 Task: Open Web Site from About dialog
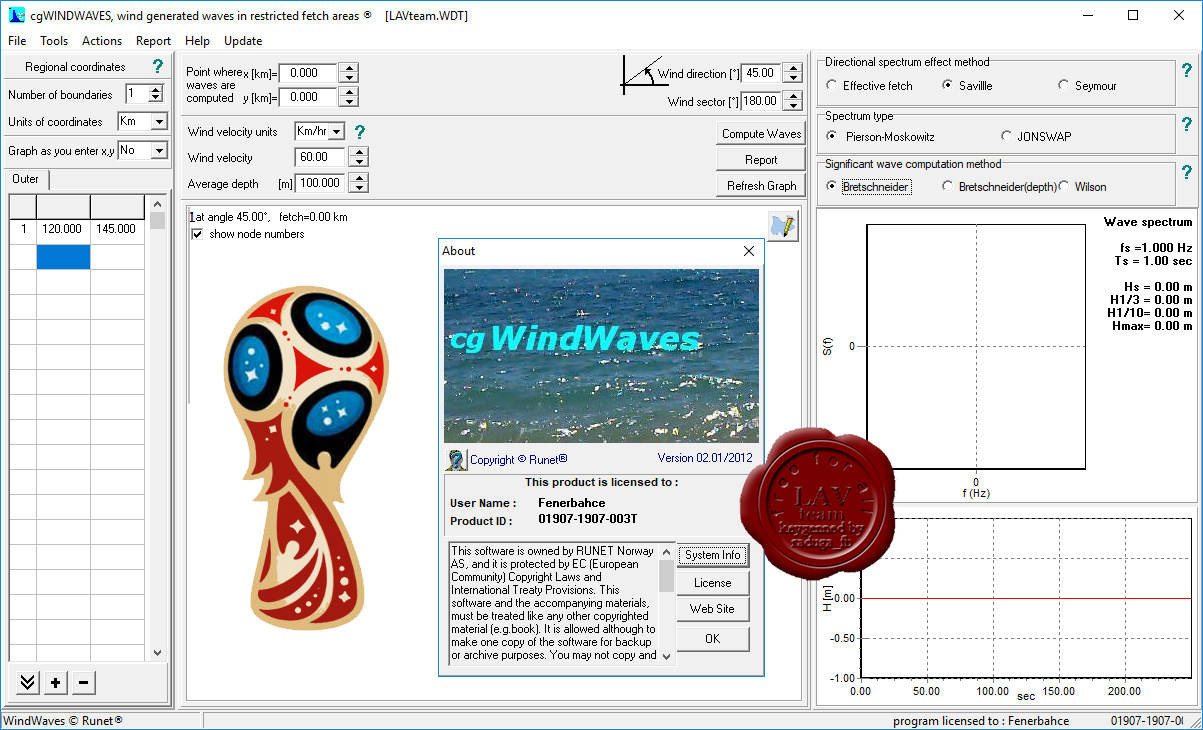[713, 609]
